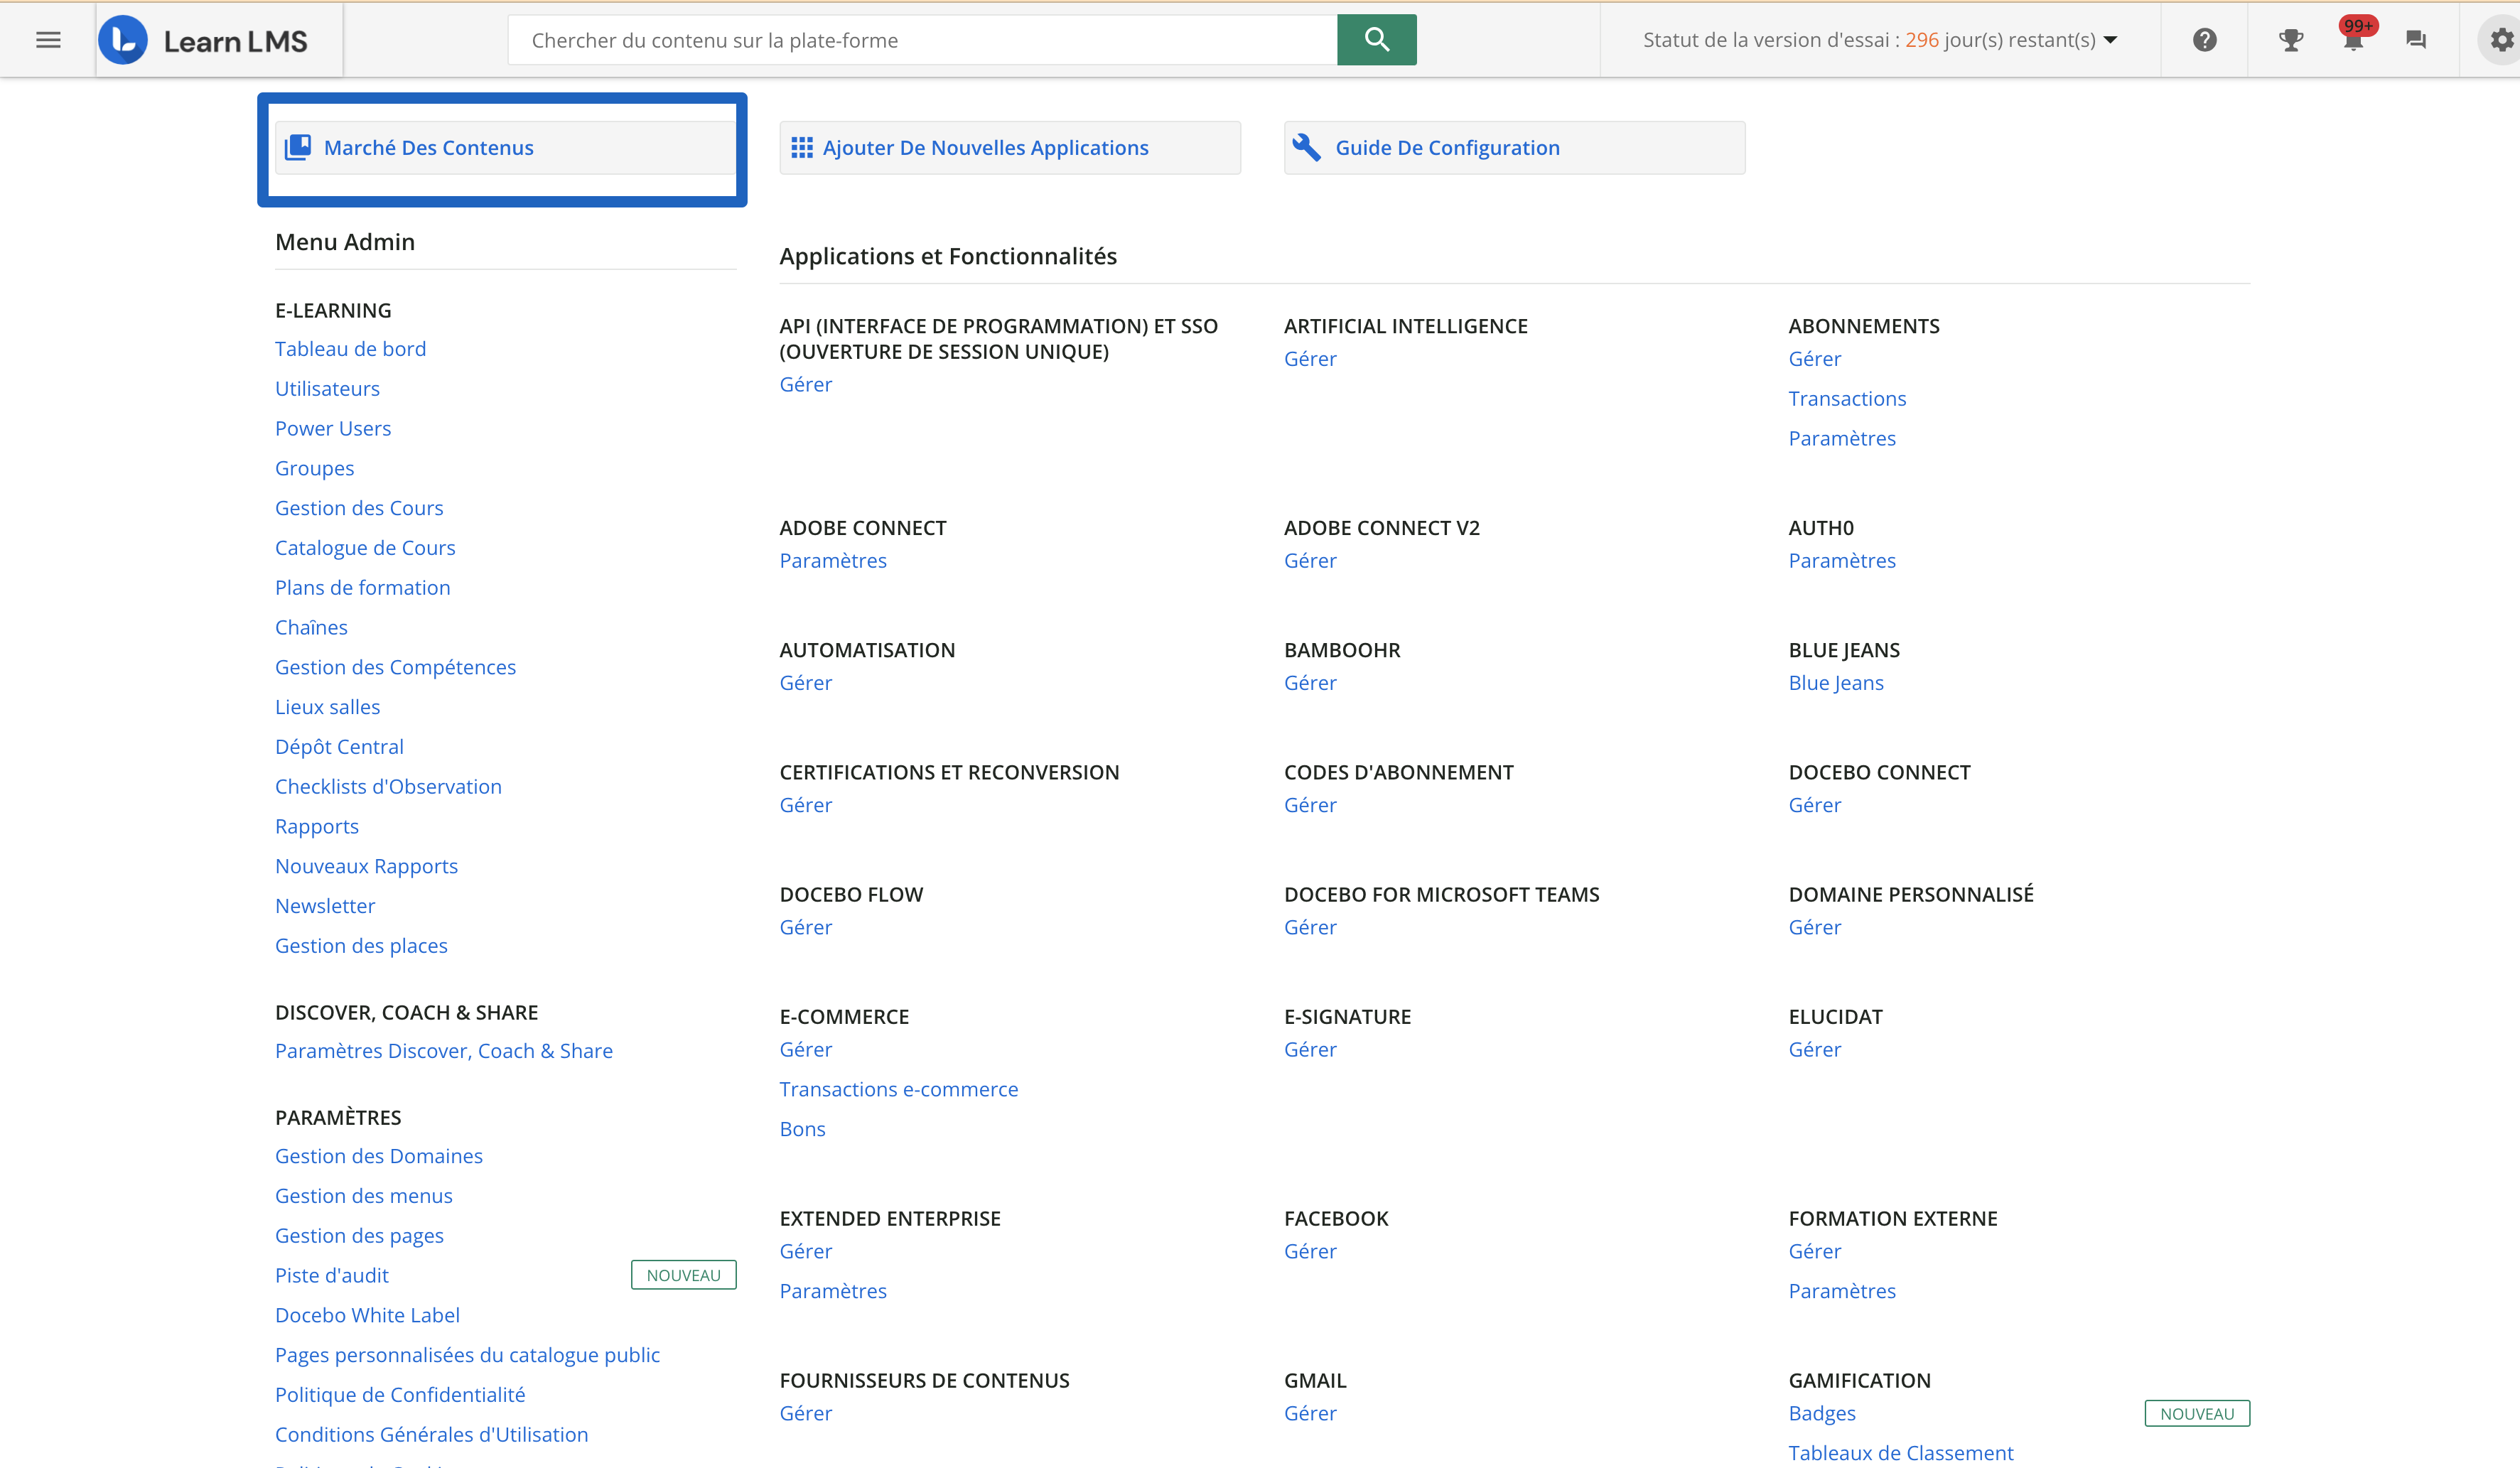Open Transactions e-commerce
The height and width of the screenshot is (1468, 2520).
[898, 1089]
